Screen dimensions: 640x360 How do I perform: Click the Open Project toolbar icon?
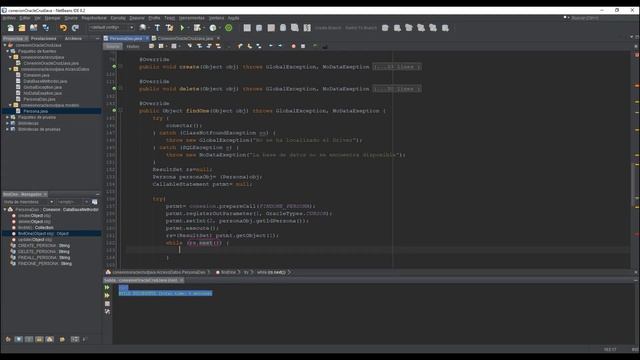[x=33, y=28]
